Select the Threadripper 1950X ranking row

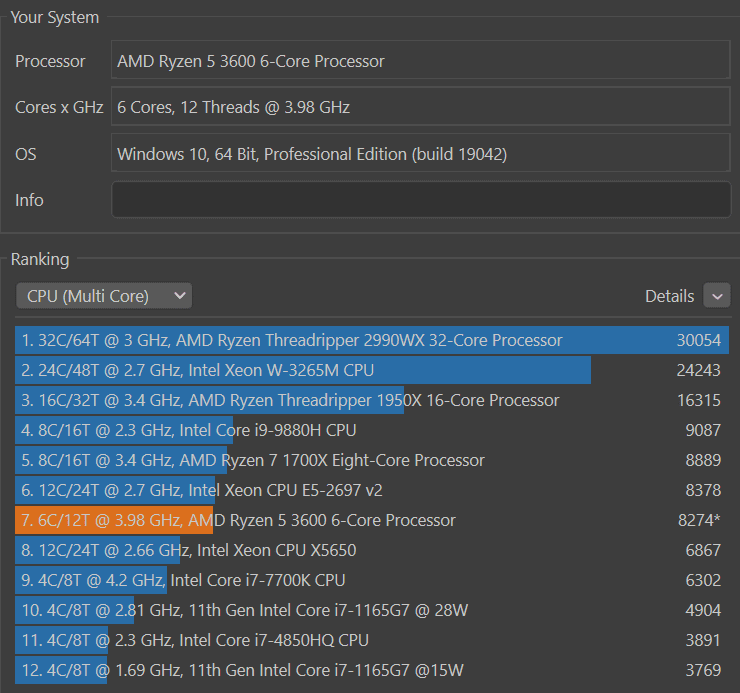pyautogui.click(x=372, y=400)
